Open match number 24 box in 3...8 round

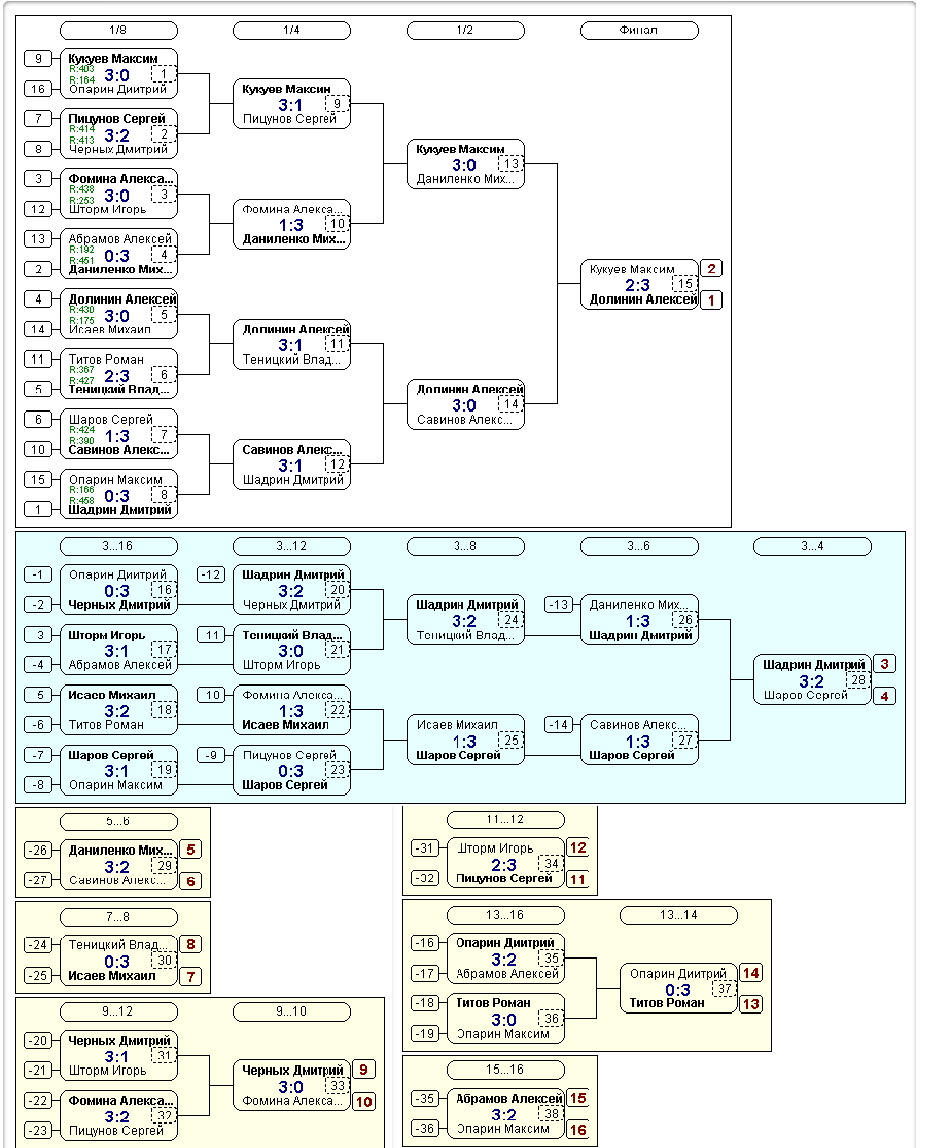coord(511,620)
